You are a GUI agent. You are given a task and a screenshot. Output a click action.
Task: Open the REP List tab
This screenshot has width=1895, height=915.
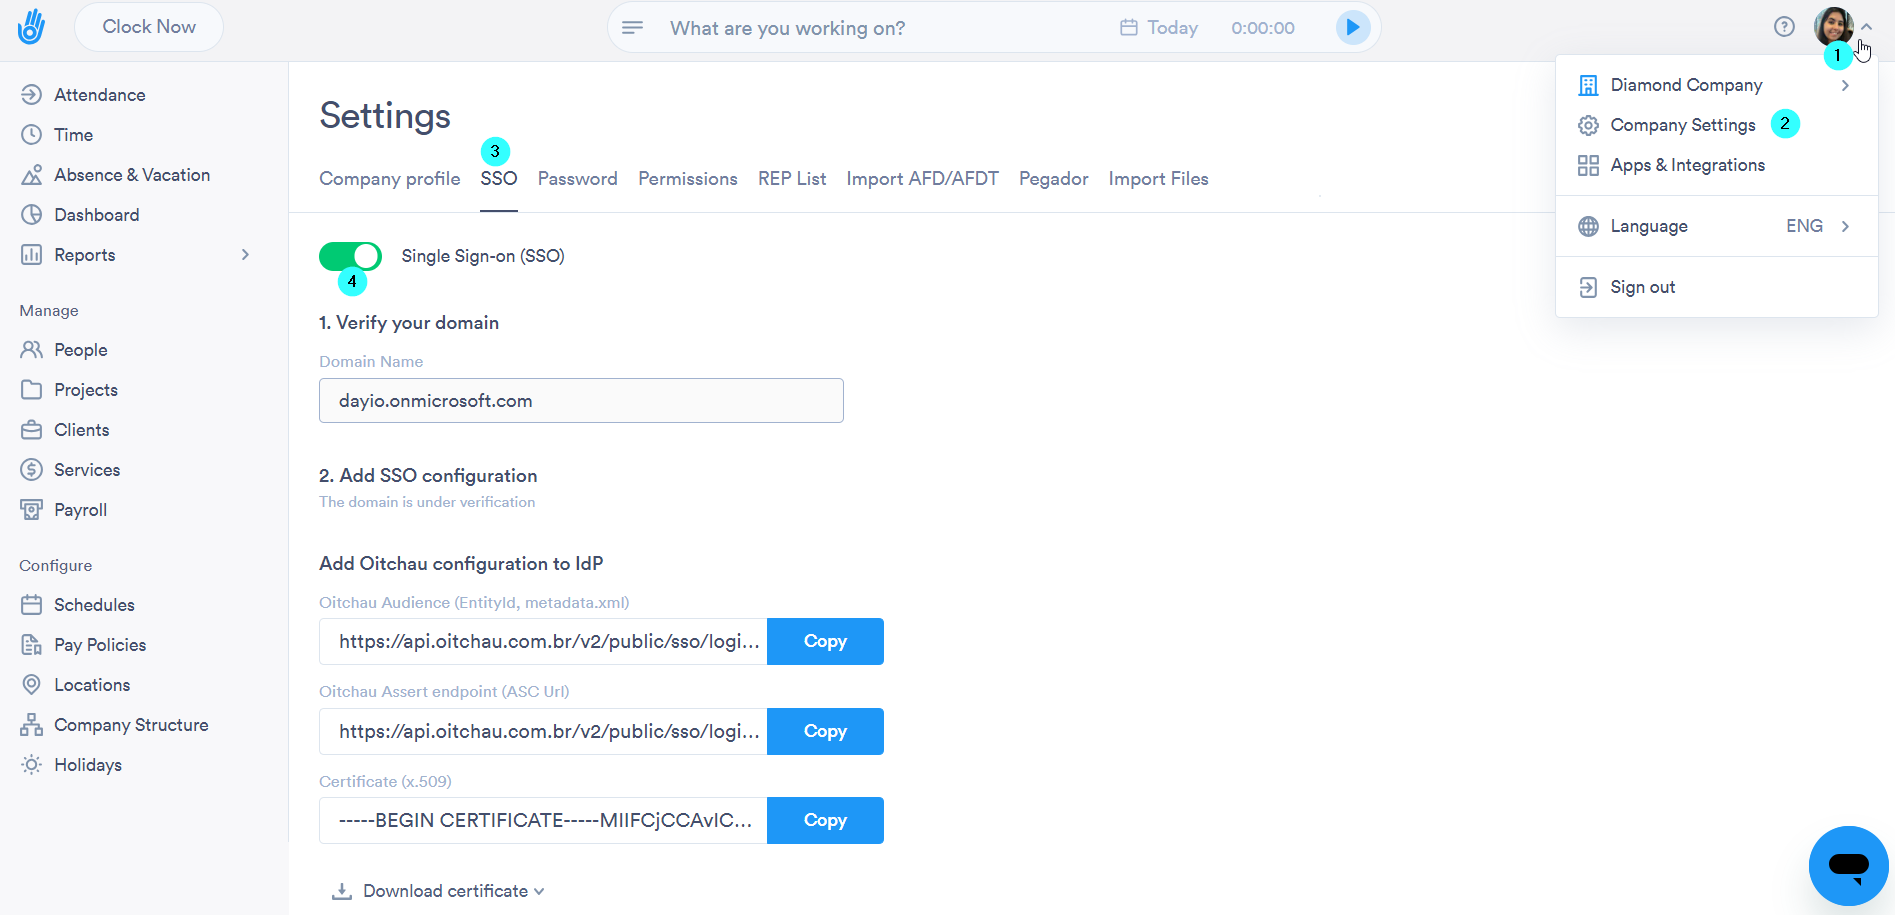click(x=792, y=179)
